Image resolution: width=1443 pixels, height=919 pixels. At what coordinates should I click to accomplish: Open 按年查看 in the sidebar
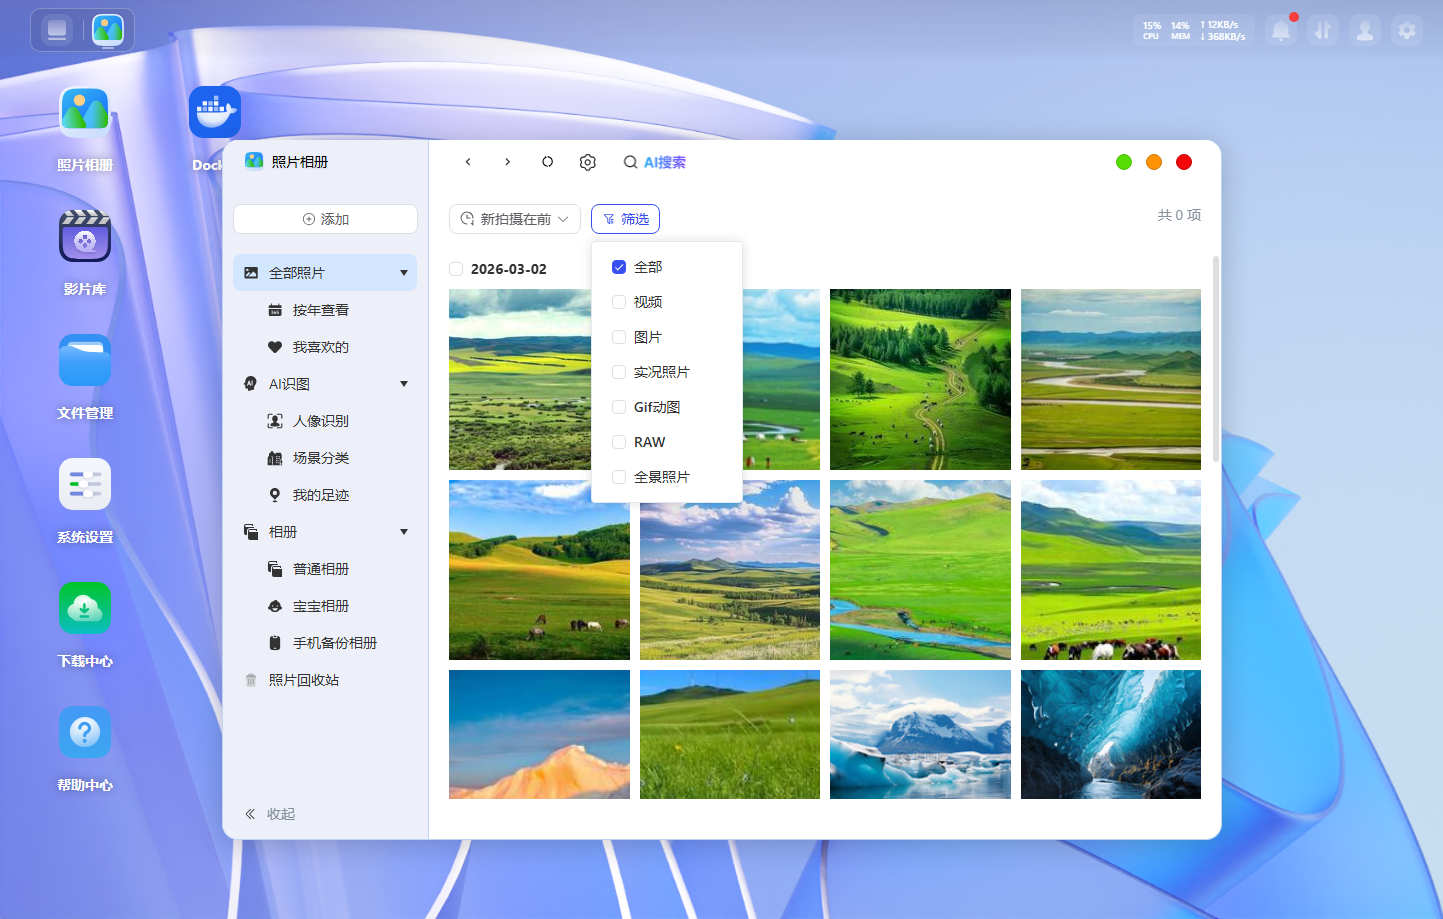click(325, 310)
